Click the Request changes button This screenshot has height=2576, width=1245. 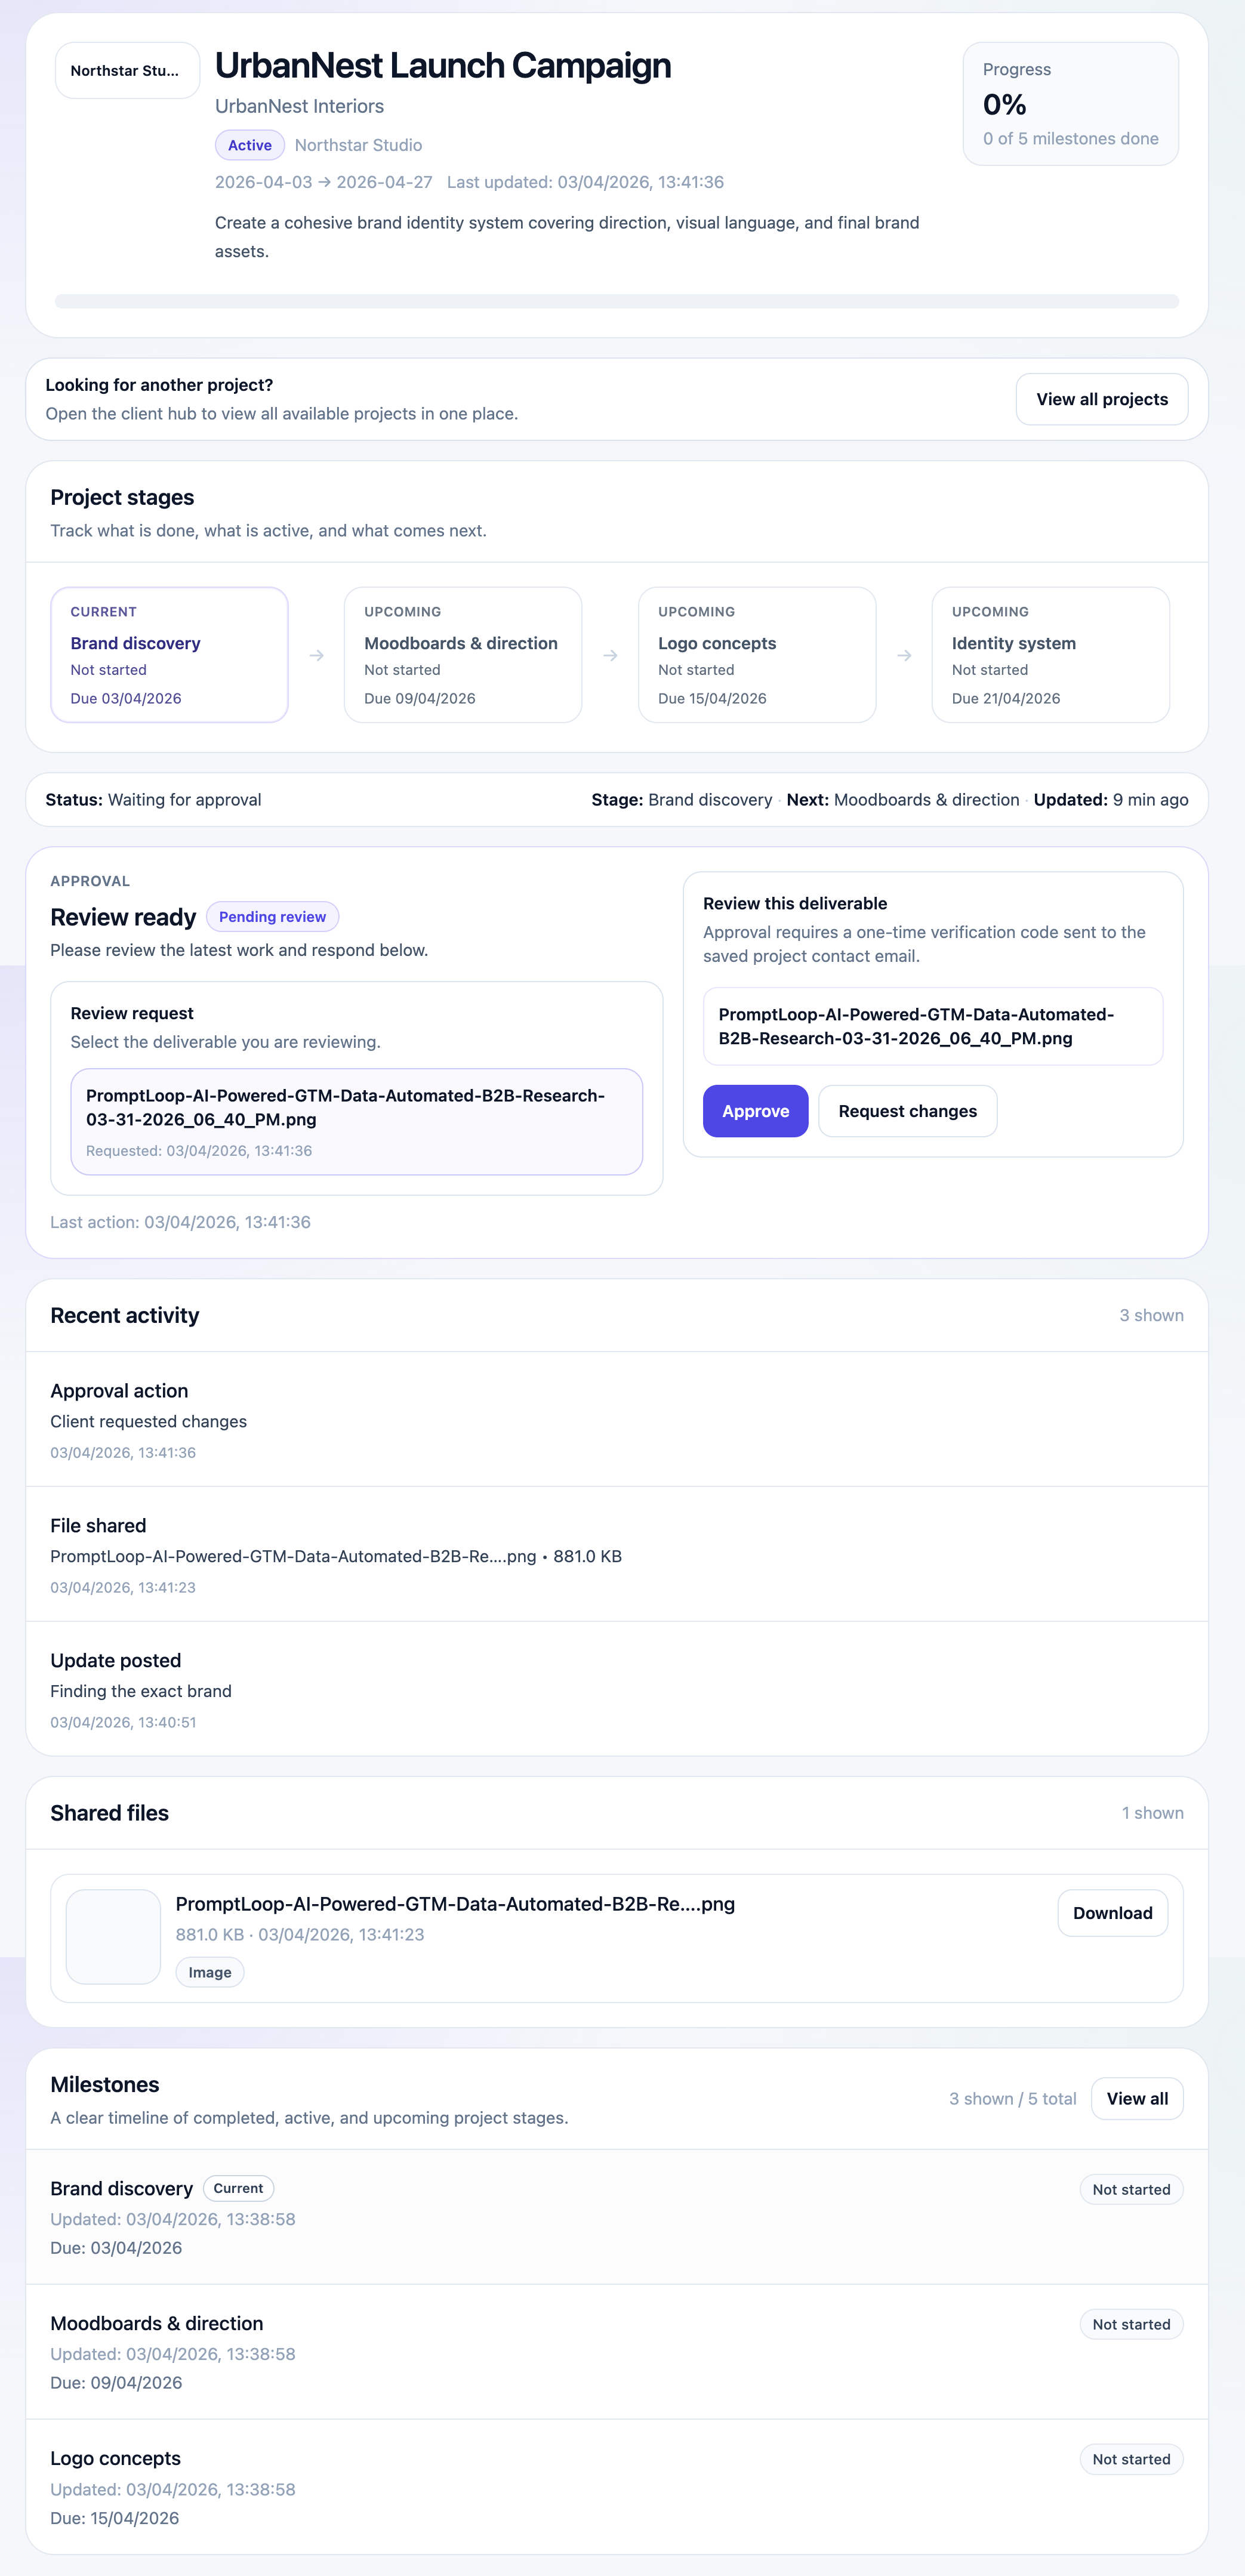[x=907, y=1111]
